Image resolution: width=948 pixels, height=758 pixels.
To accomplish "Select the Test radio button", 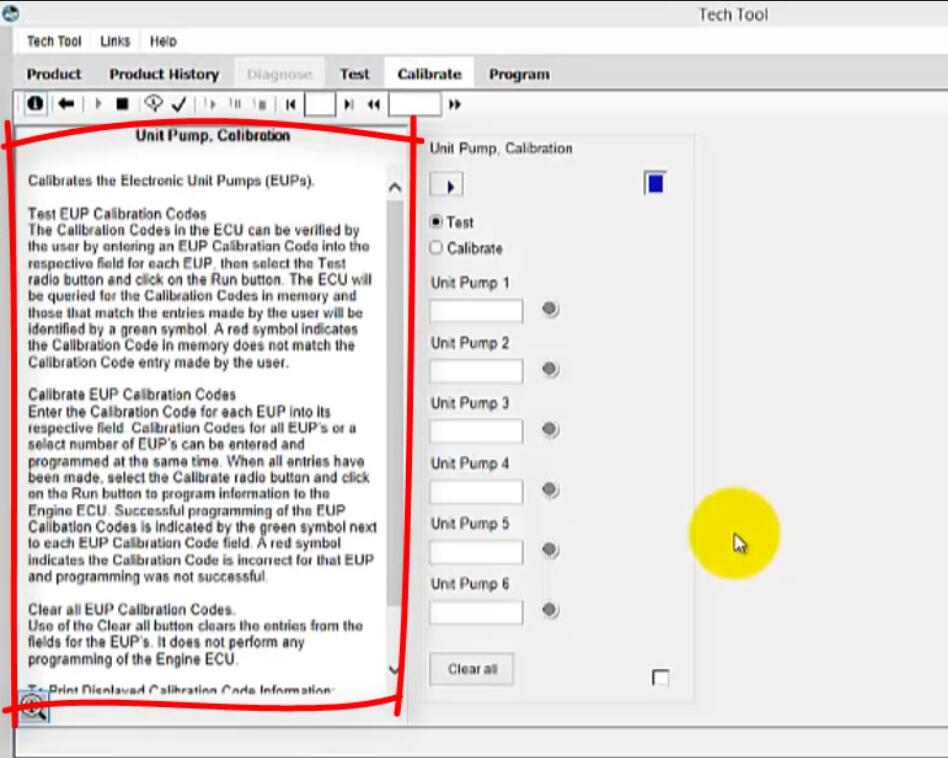I will 436,222.
